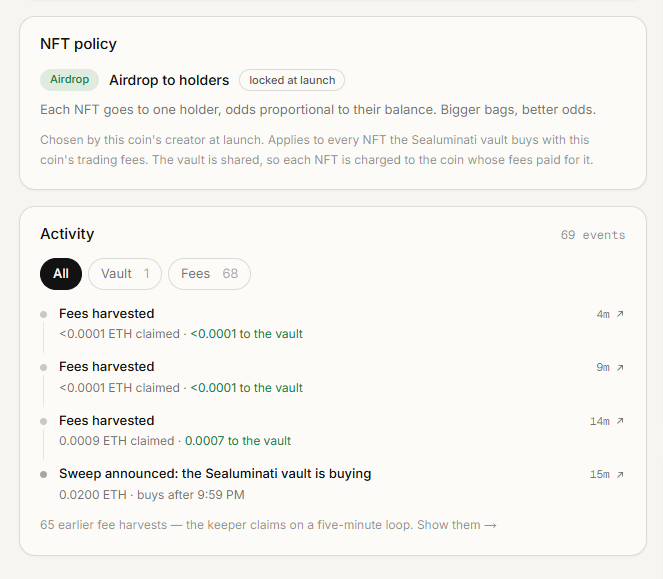Filter activity by Fees events
The width and height of the screenshot is (663, 579).
pos(209,274)
